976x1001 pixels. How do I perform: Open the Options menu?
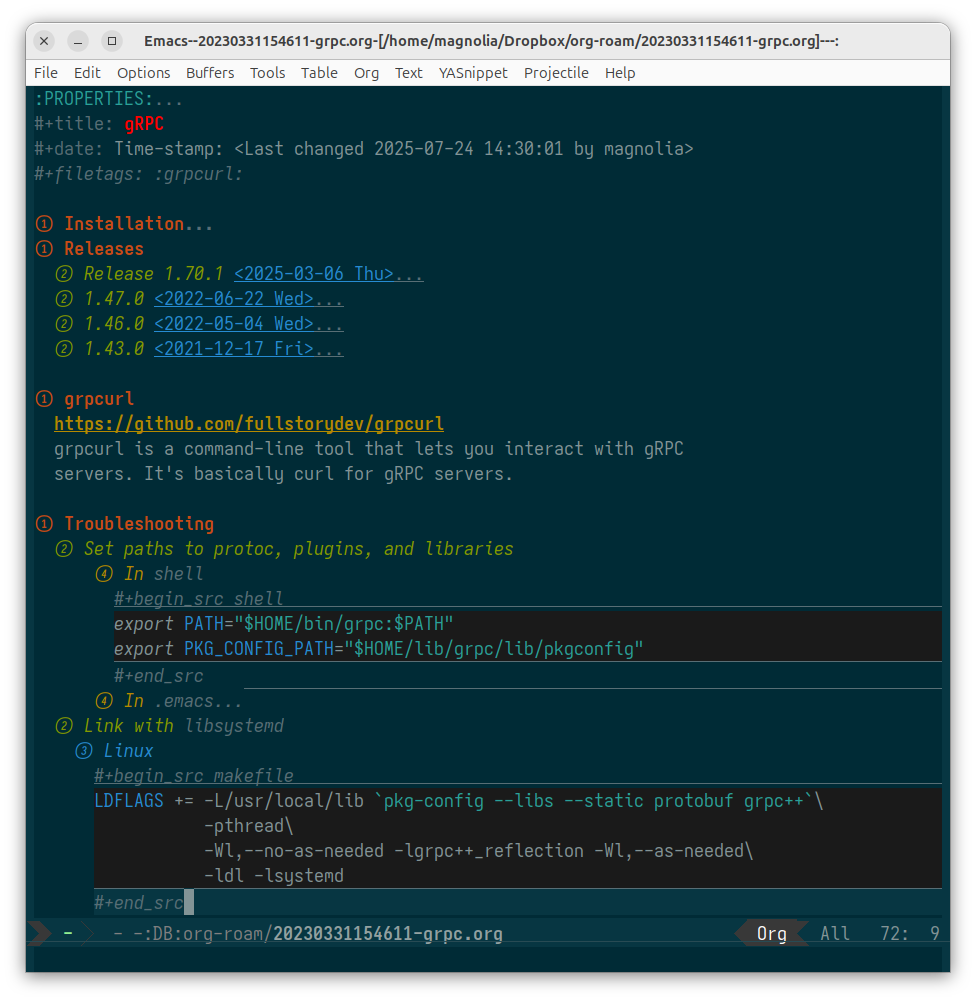pos(144,73)
